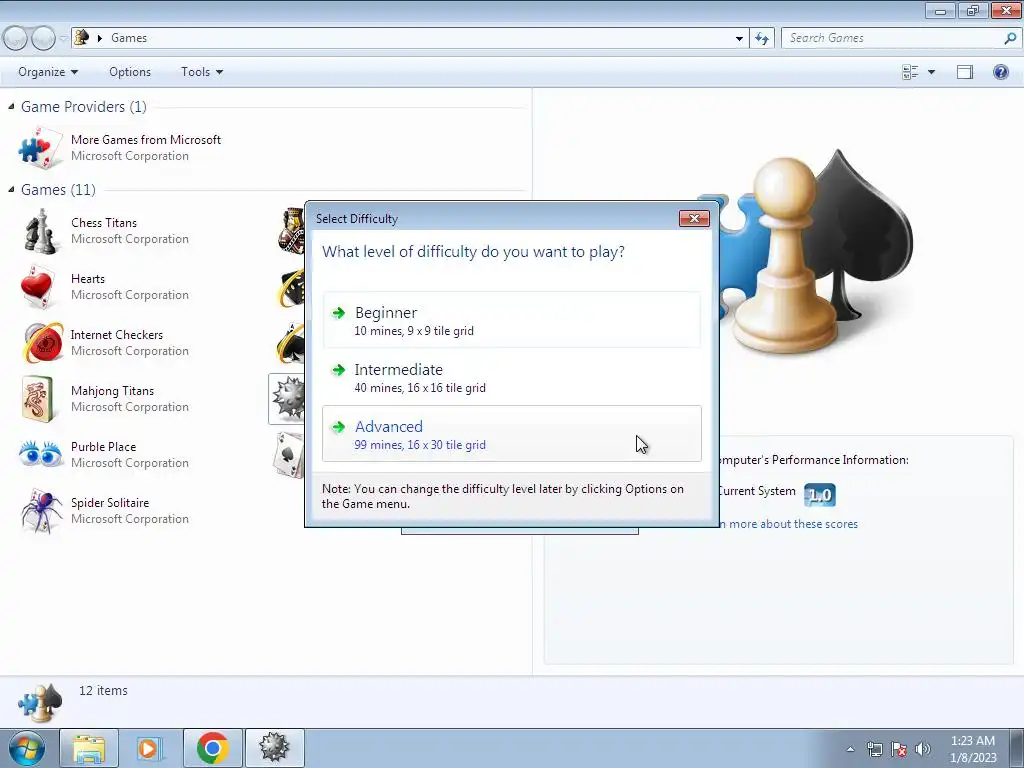This screenshot has width=1024, height=768.
Task: Choose Intermediate difficulty
Action: point(511,377)
